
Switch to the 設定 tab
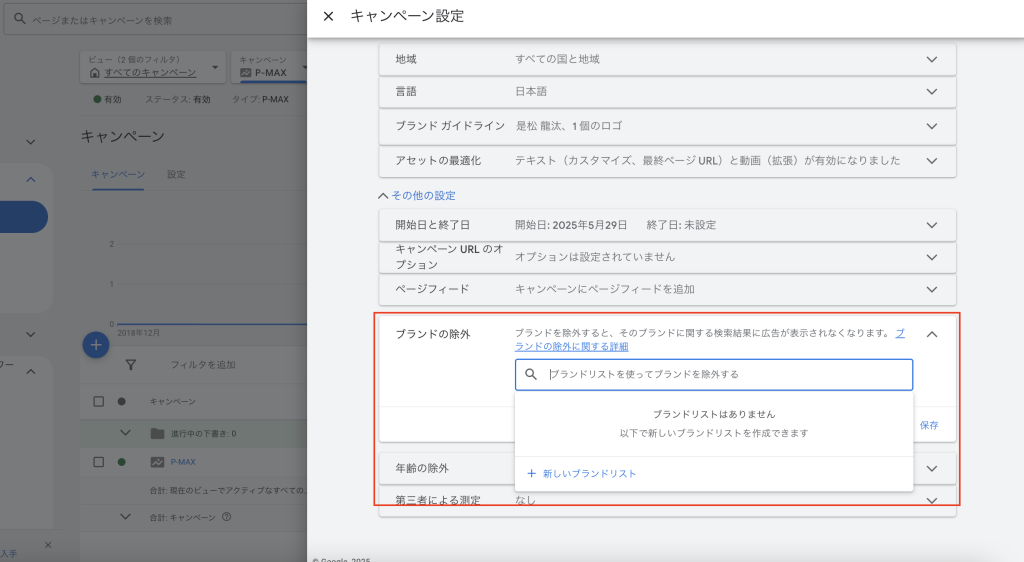176,174
